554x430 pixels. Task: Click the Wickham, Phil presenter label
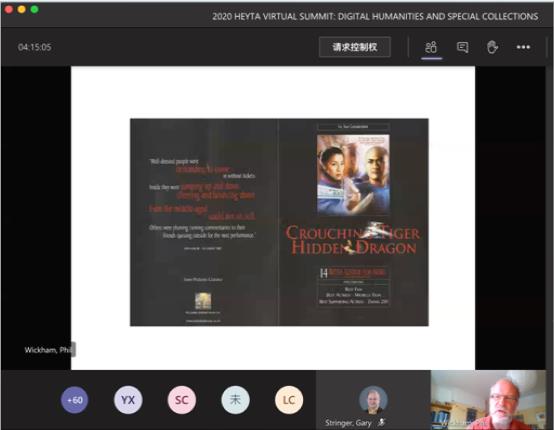[48, 350]
